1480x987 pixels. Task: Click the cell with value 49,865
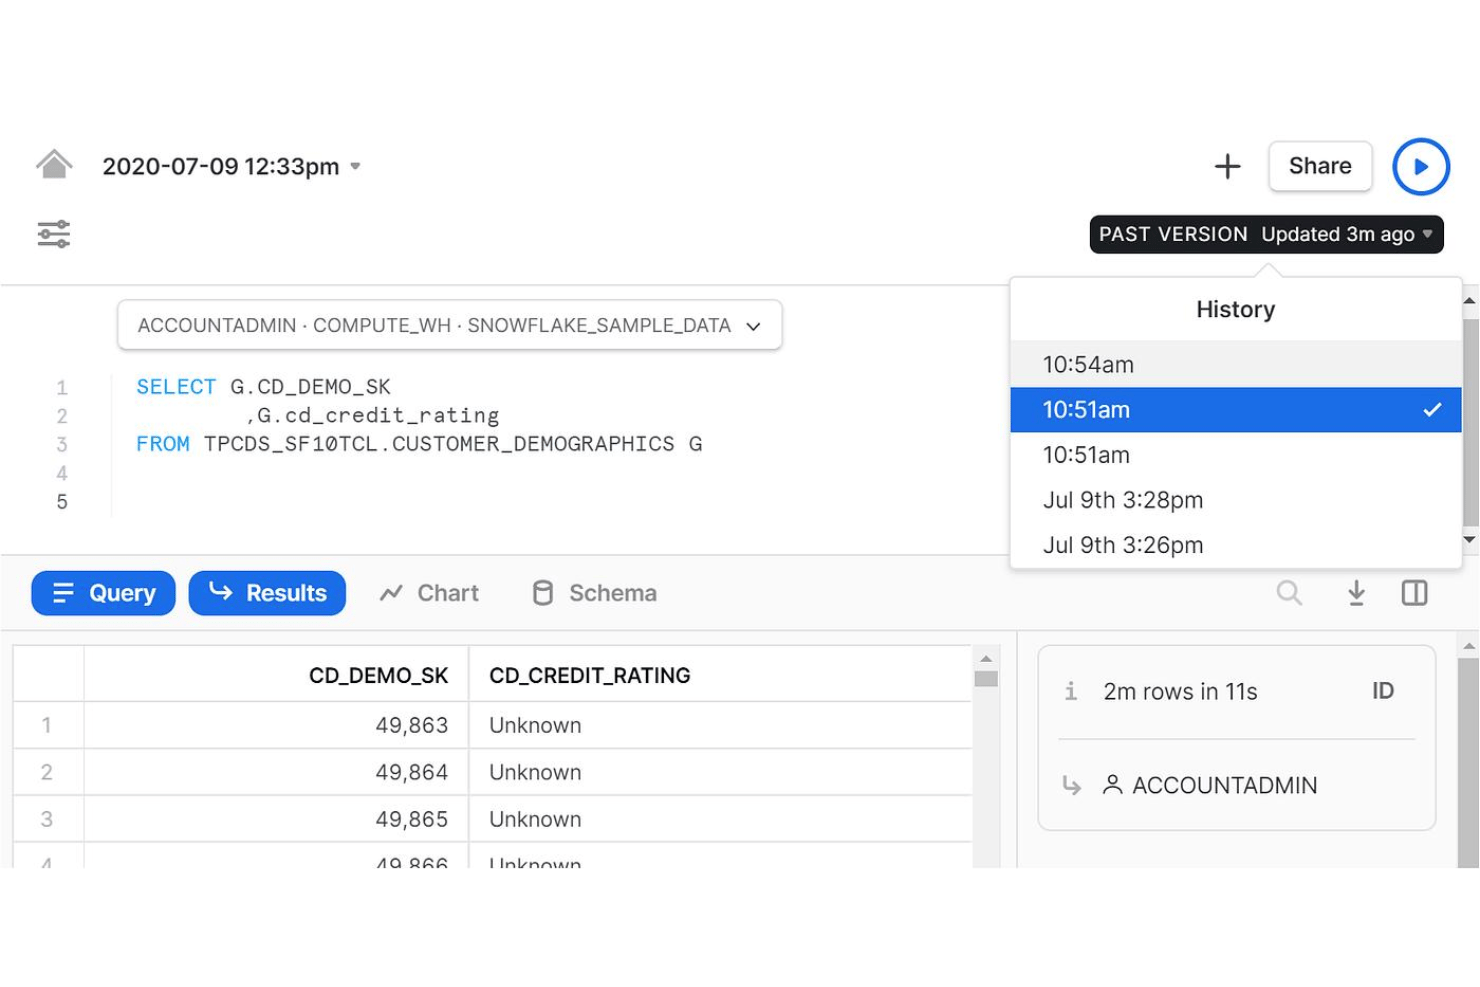277,819
